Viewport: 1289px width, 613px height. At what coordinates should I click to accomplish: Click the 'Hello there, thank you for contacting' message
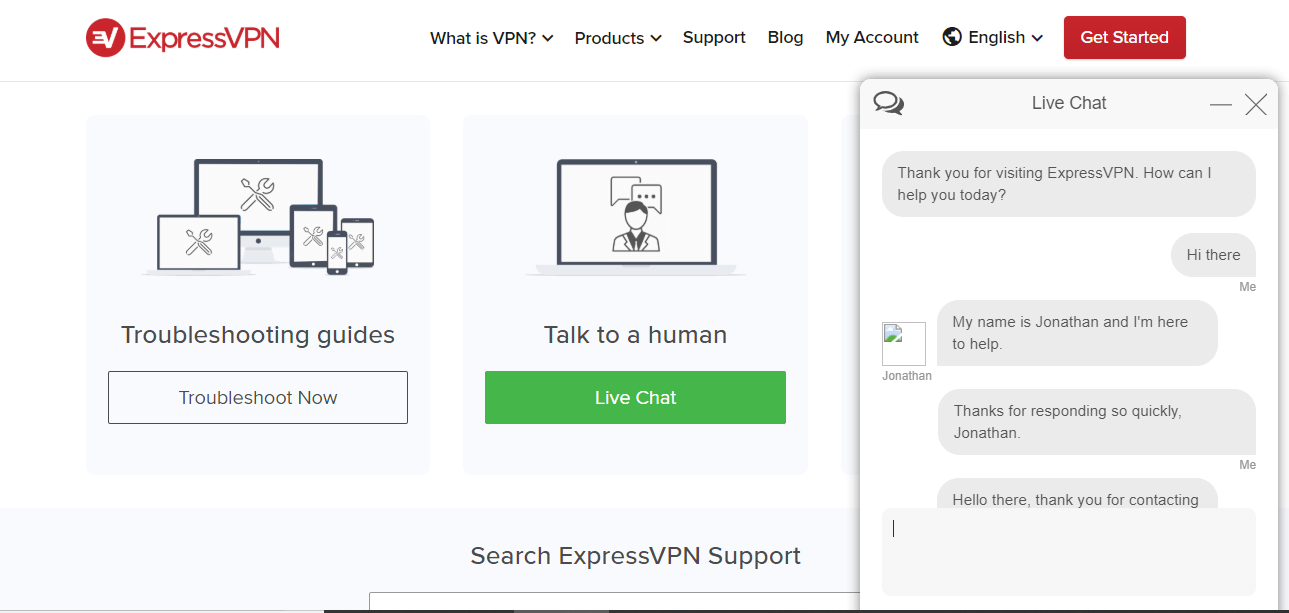pyautogui.click(x=1077, y=493)
